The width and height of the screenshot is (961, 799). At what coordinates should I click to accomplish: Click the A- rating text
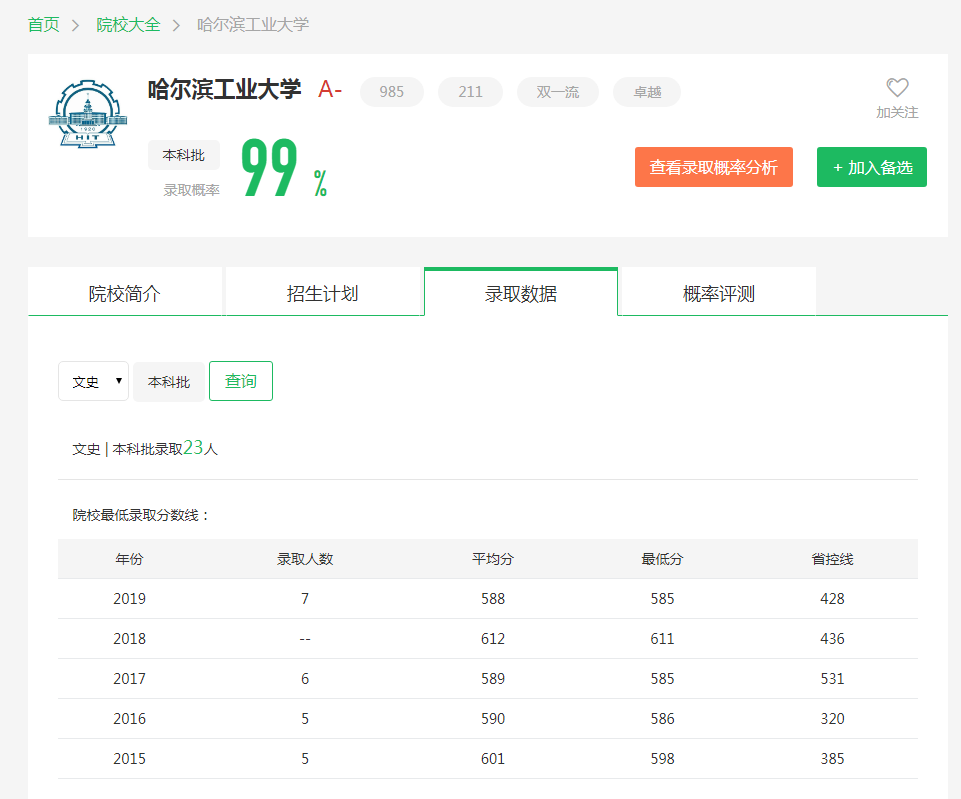pyautogui.click(x=330, y=90)
